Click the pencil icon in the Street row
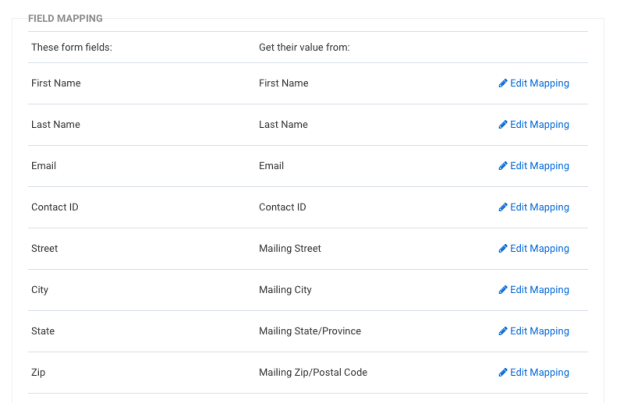Screen dimensions: 620x403 click(x=503, y=249)
